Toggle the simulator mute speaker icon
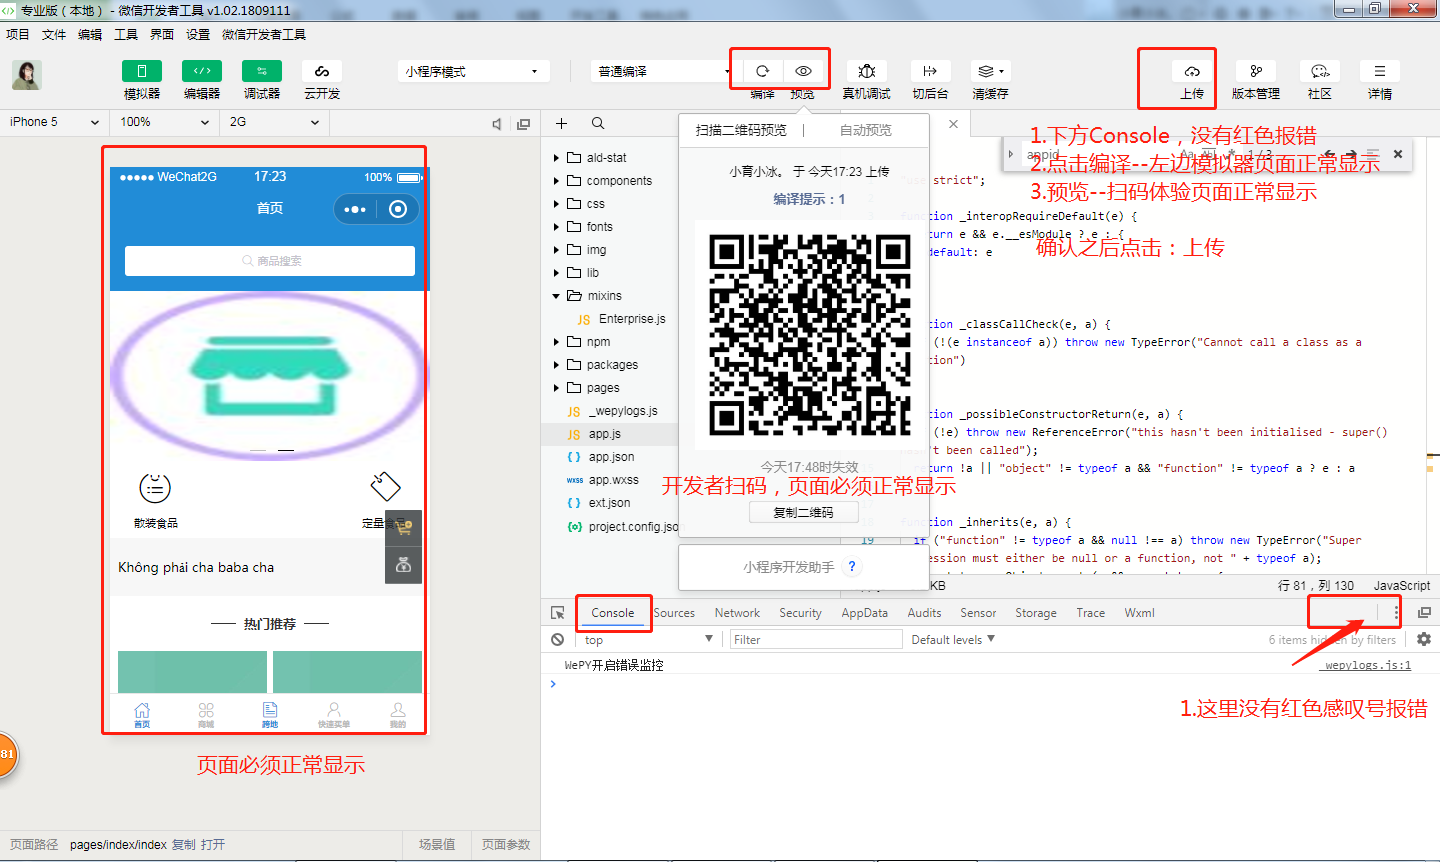The height and width of the screenshot is (862, 1440). [497, 124]
